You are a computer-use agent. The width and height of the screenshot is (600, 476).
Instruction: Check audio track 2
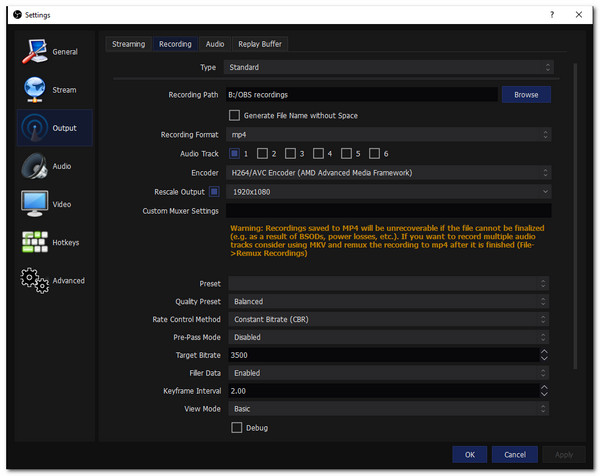tap(262, 153)
